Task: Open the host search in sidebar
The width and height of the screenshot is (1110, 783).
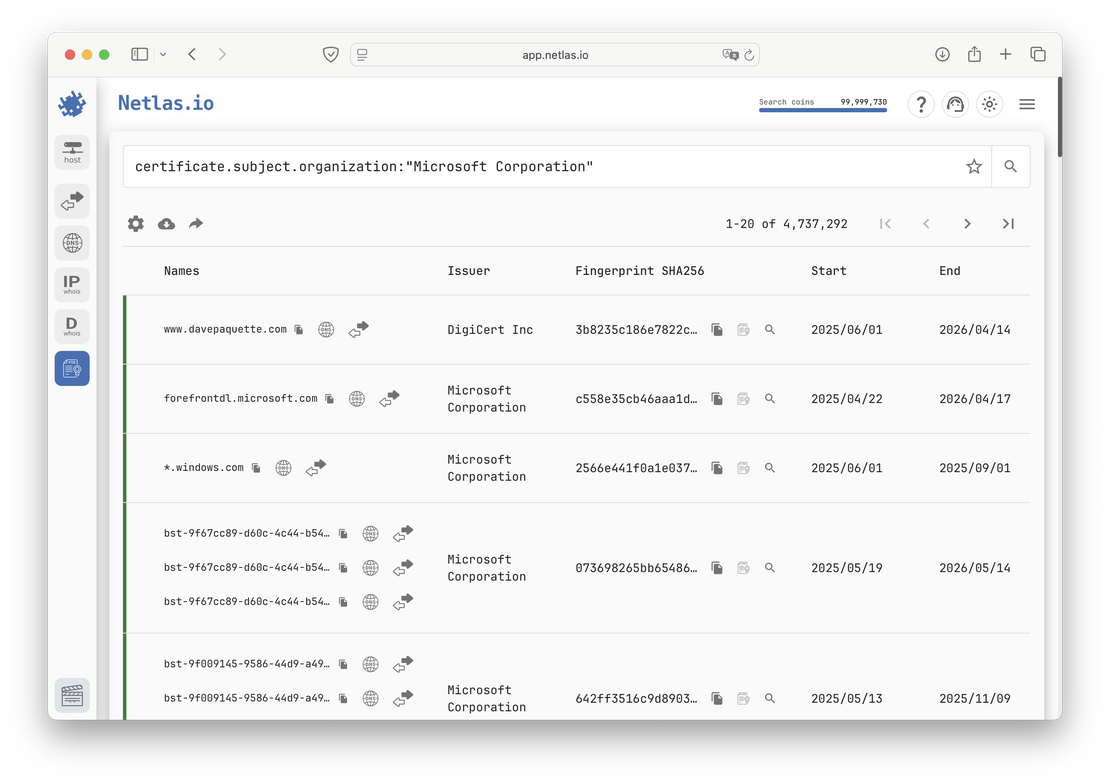Action: click(72, 152)
